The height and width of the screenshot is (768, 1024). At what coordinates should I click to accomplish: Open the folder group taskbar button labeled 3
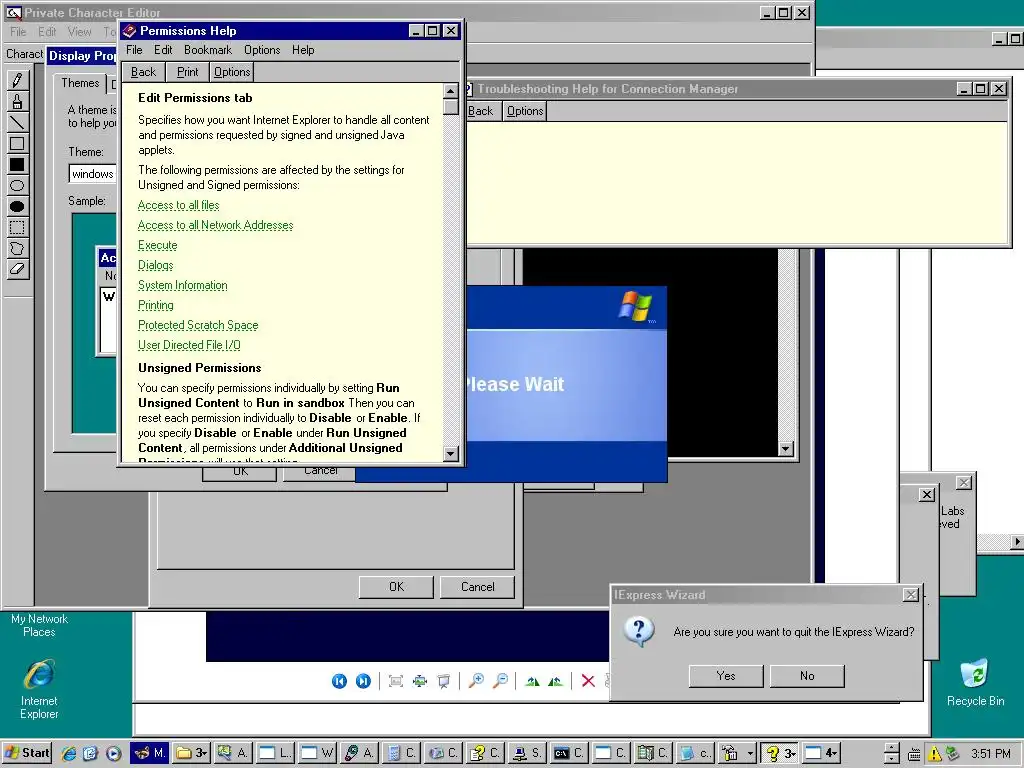pyautogui.click(x=191, y=753)
